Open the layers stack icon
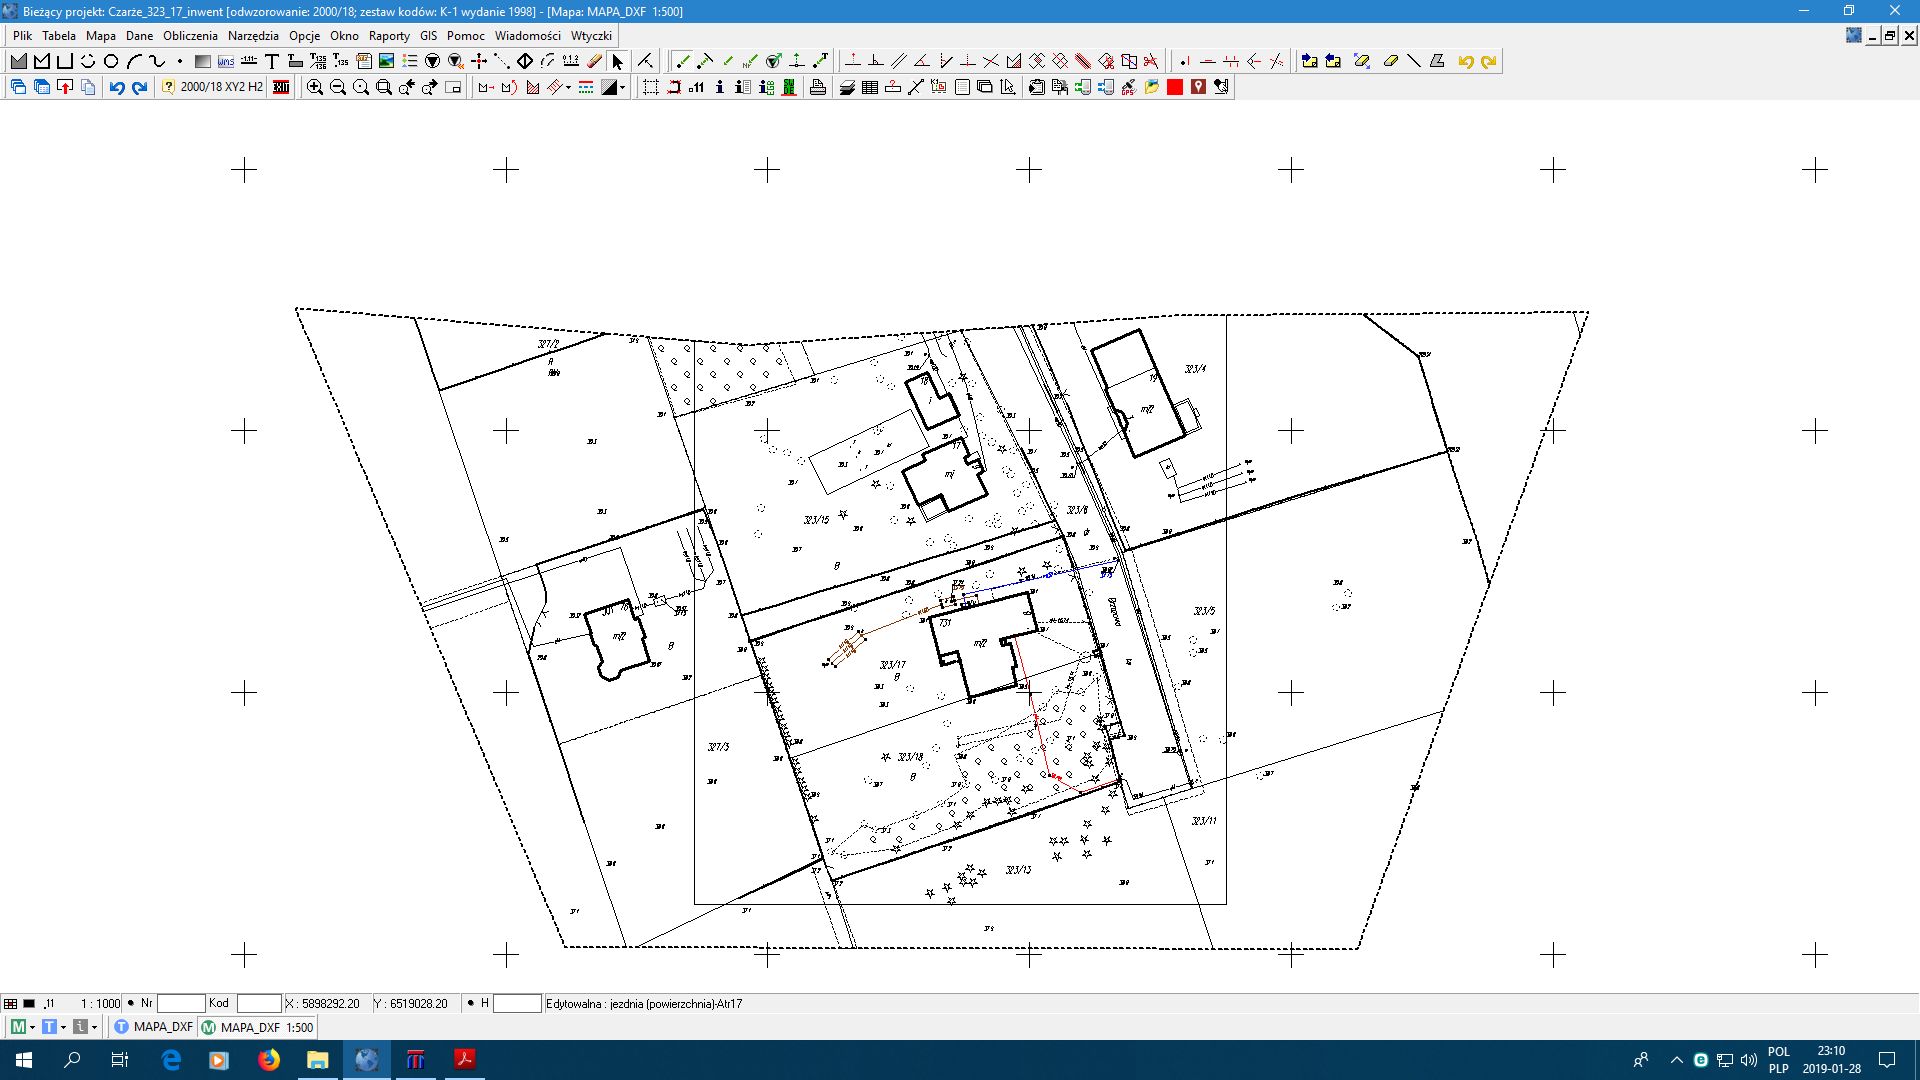Screen dimensions: 1920x1080 [x=847, y=87]
